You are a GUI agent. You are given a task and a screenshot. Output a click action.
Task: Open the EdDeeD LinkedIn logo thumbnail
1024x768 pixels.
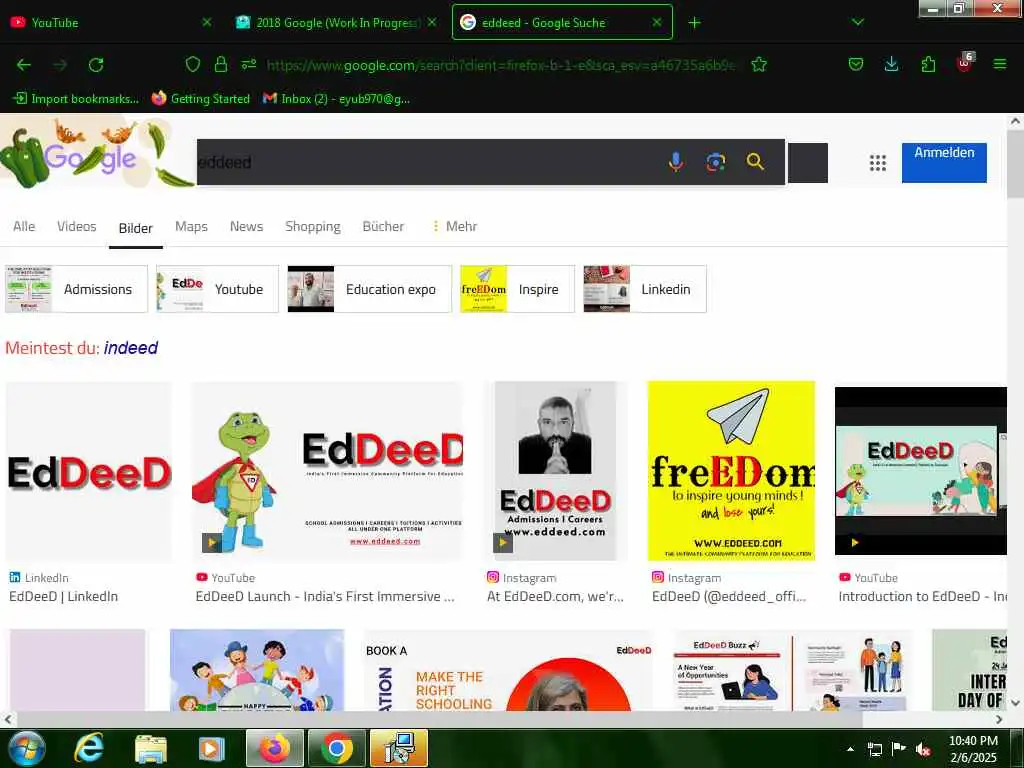89,472
